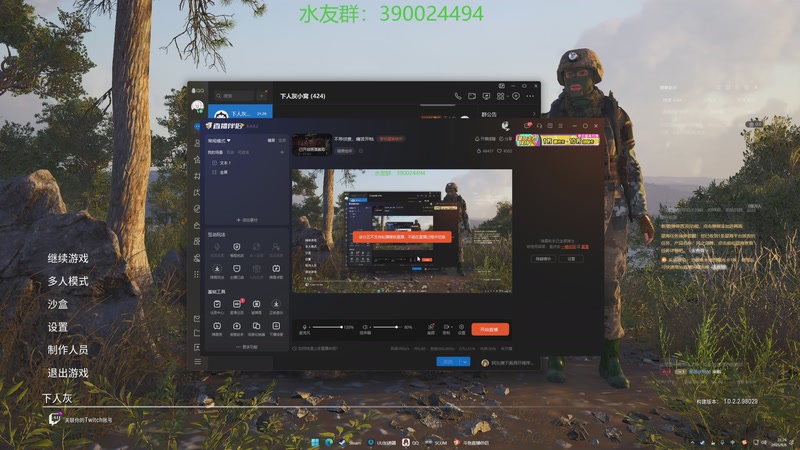Open the 画质 quality icon near start button
This screenshot has height=450, width=800.
click(x=431, y=329)
